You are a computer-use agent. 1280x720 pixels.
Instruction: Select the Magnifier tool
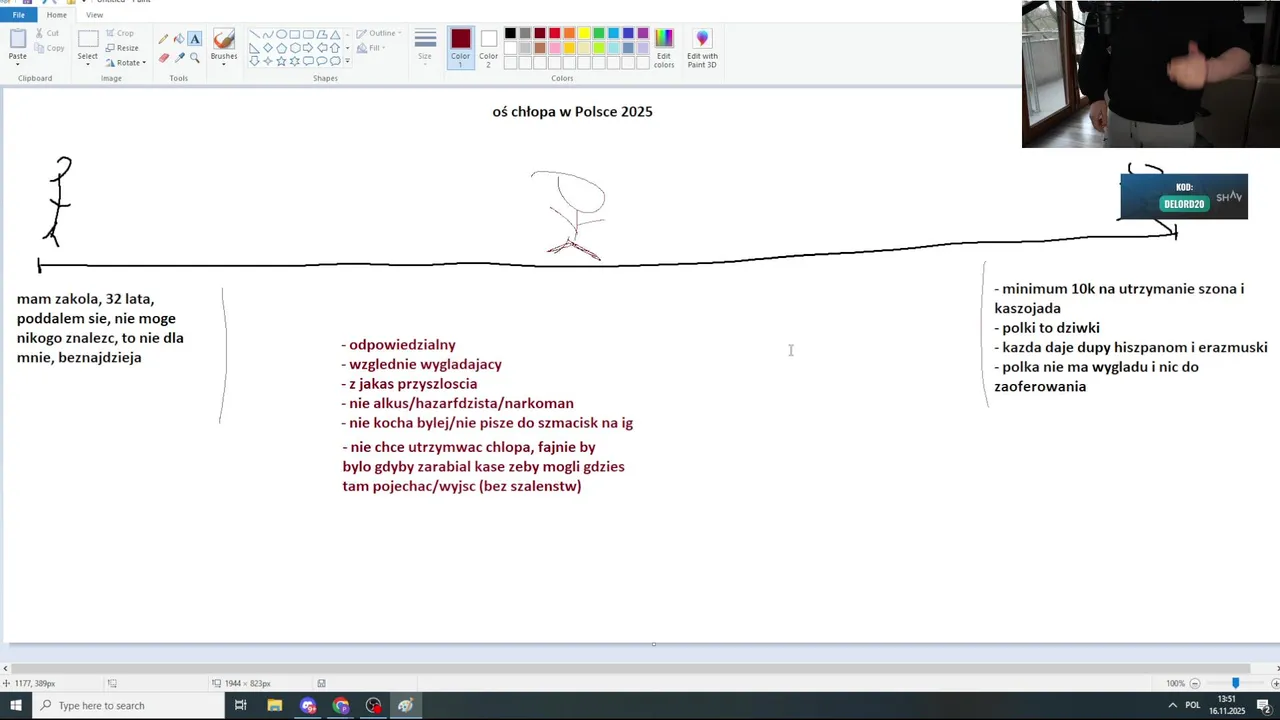click(x=195, y=57)
